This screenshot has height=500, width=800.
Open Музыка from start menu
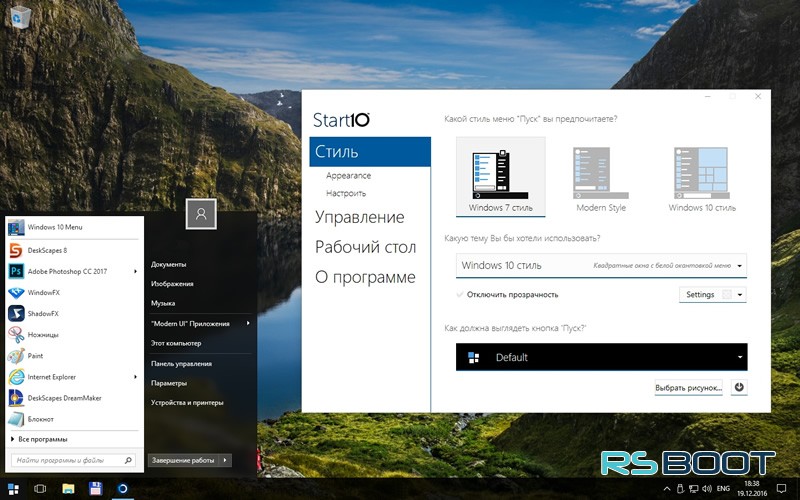[x=163, y=303]
